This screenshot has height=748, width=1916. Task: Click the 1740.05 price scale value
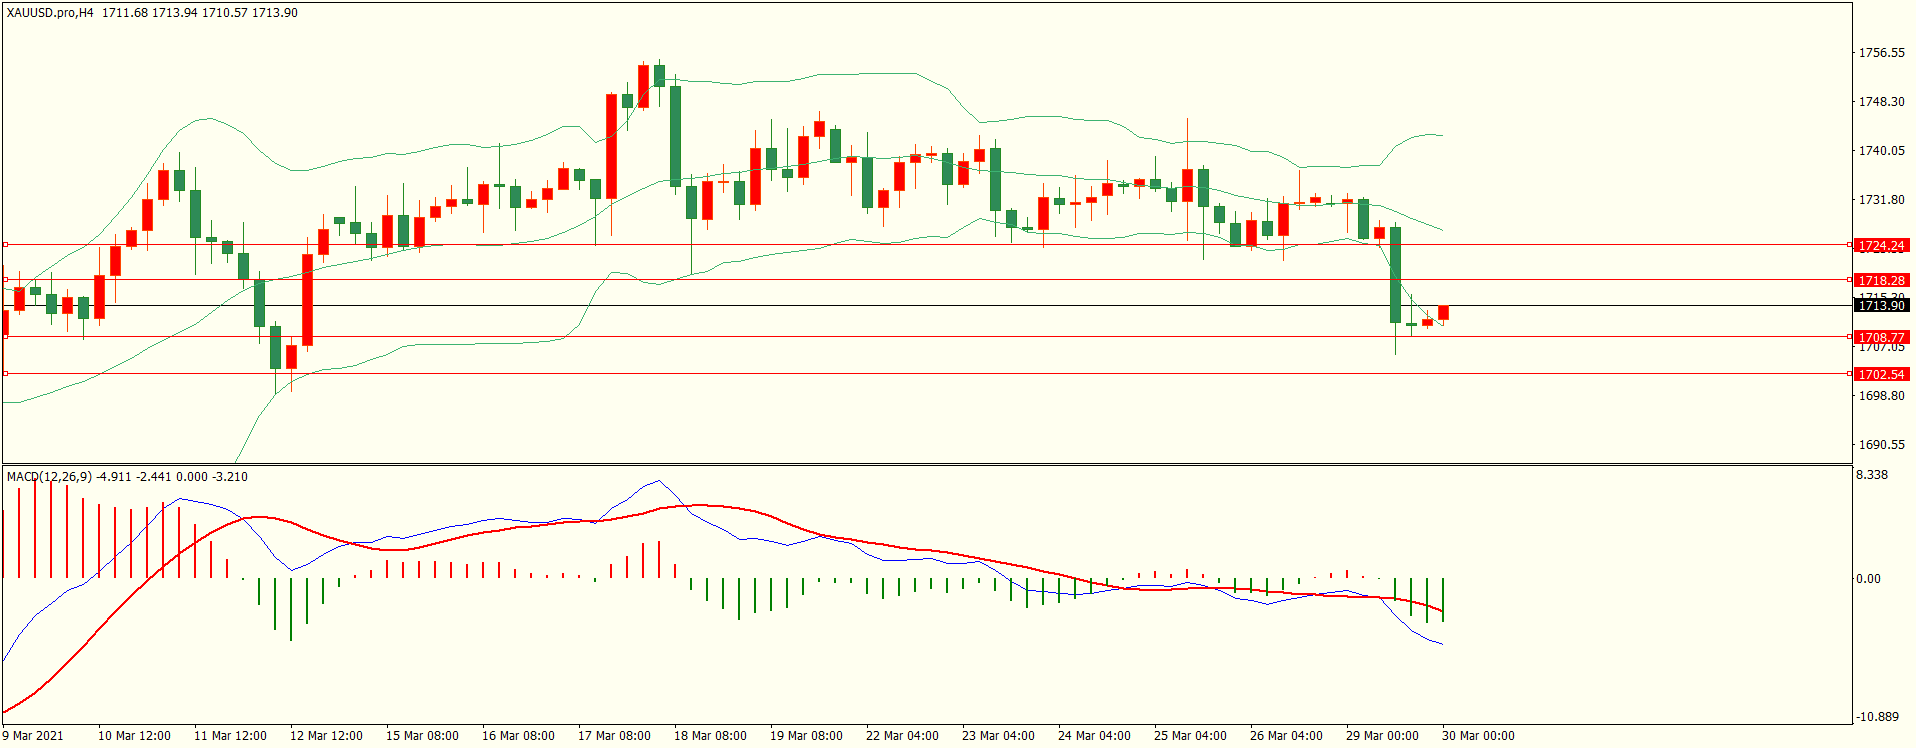point(1881,151)
